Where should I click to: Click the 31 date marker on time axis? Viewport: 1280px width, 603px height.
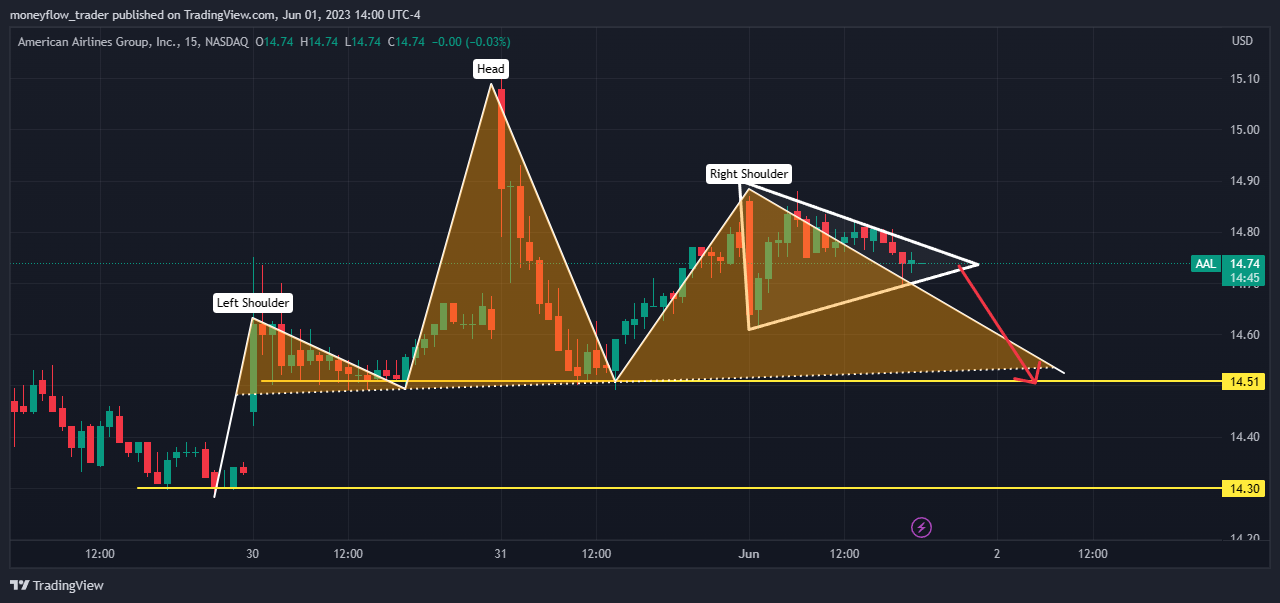[501, 553]
